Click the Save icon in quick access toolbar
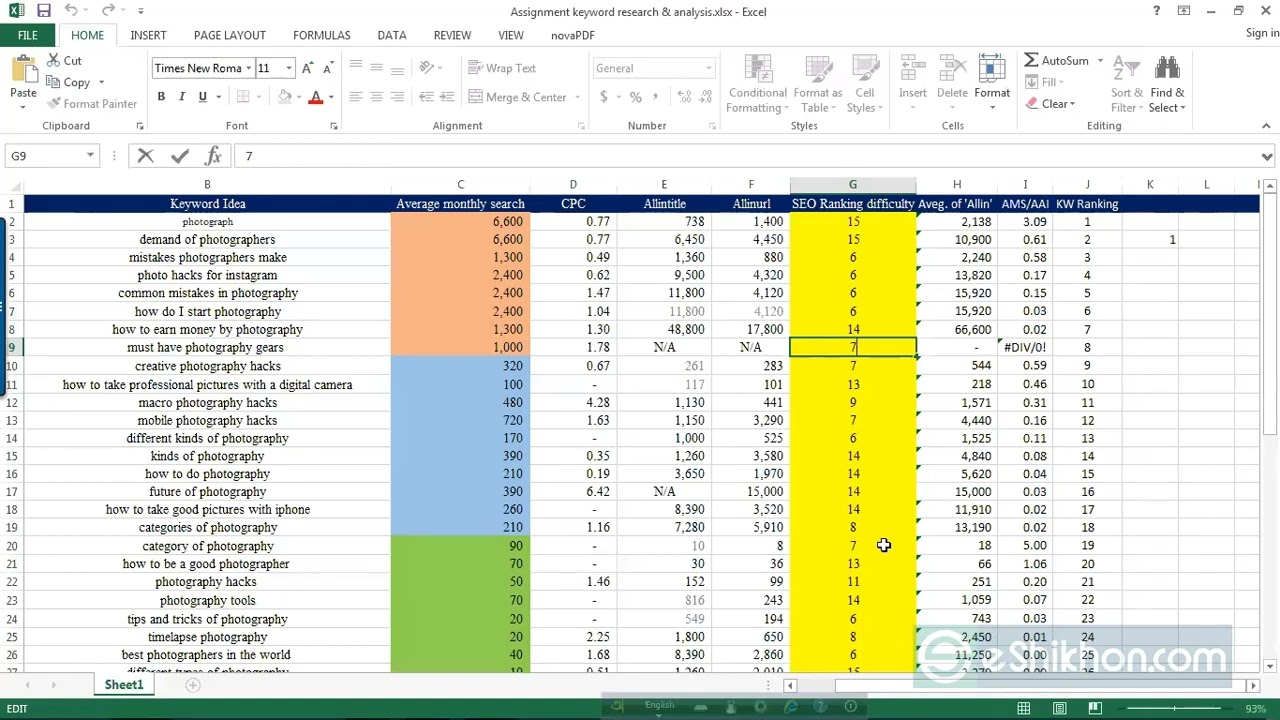 (43, 11)
